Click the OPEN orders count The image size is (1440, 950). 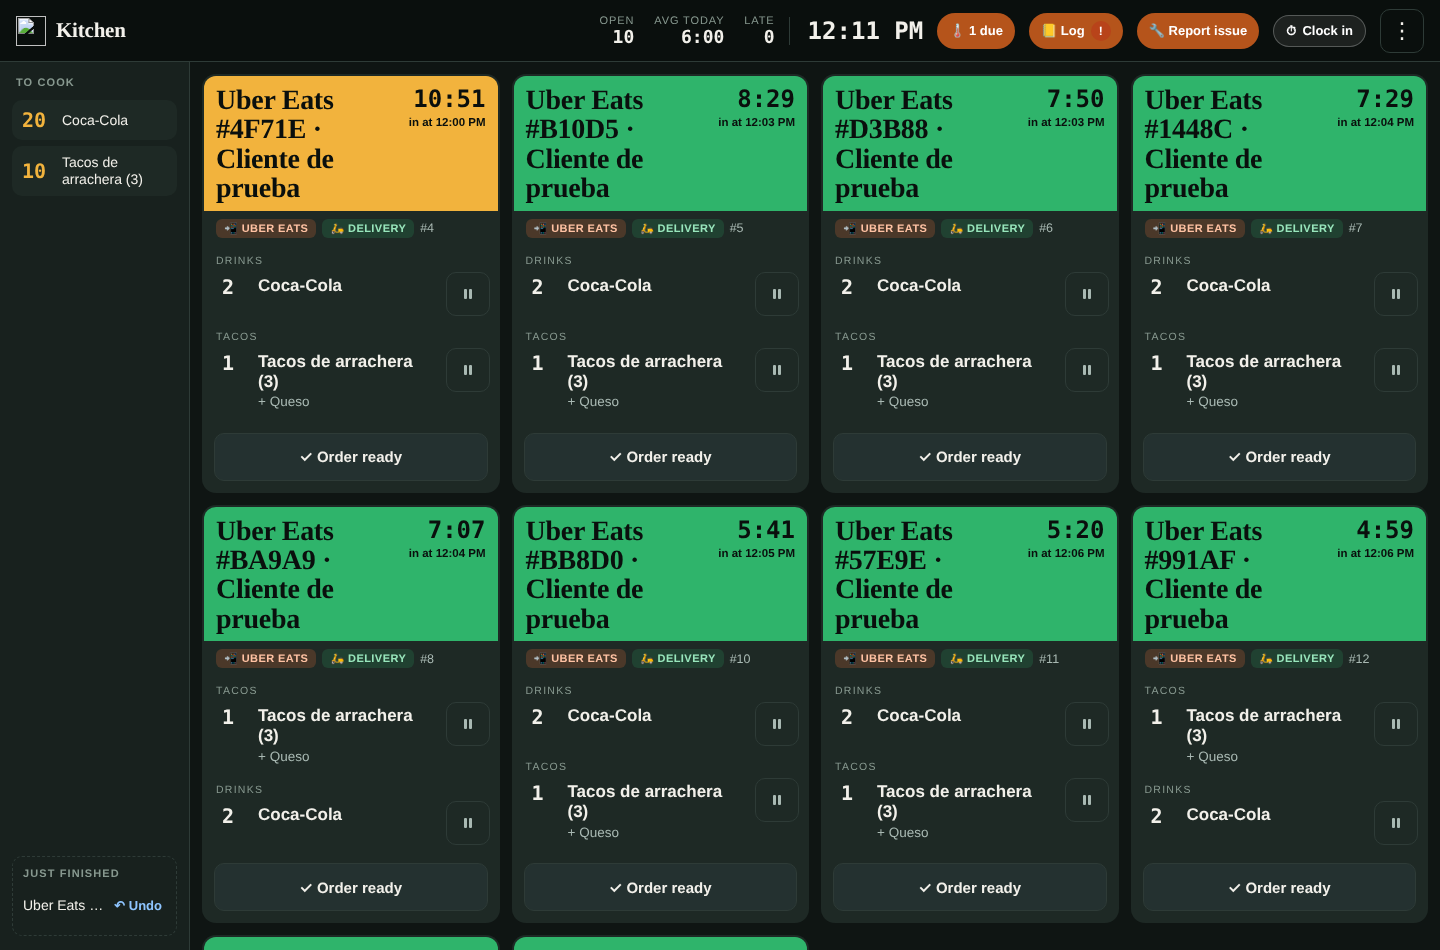point(617,30)
